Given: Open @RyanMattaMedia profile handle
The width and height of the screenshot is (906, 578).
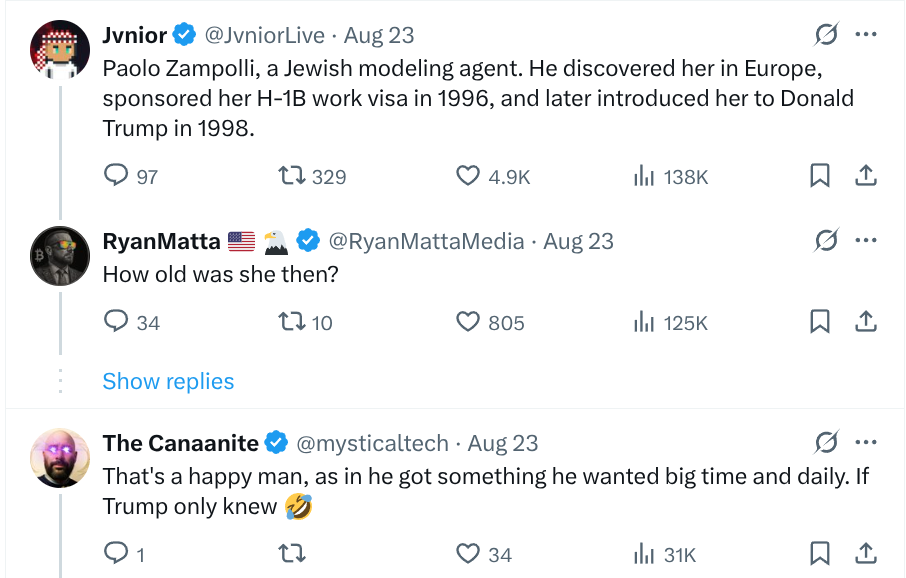Looking at the screenshot, I should [426, 242].
